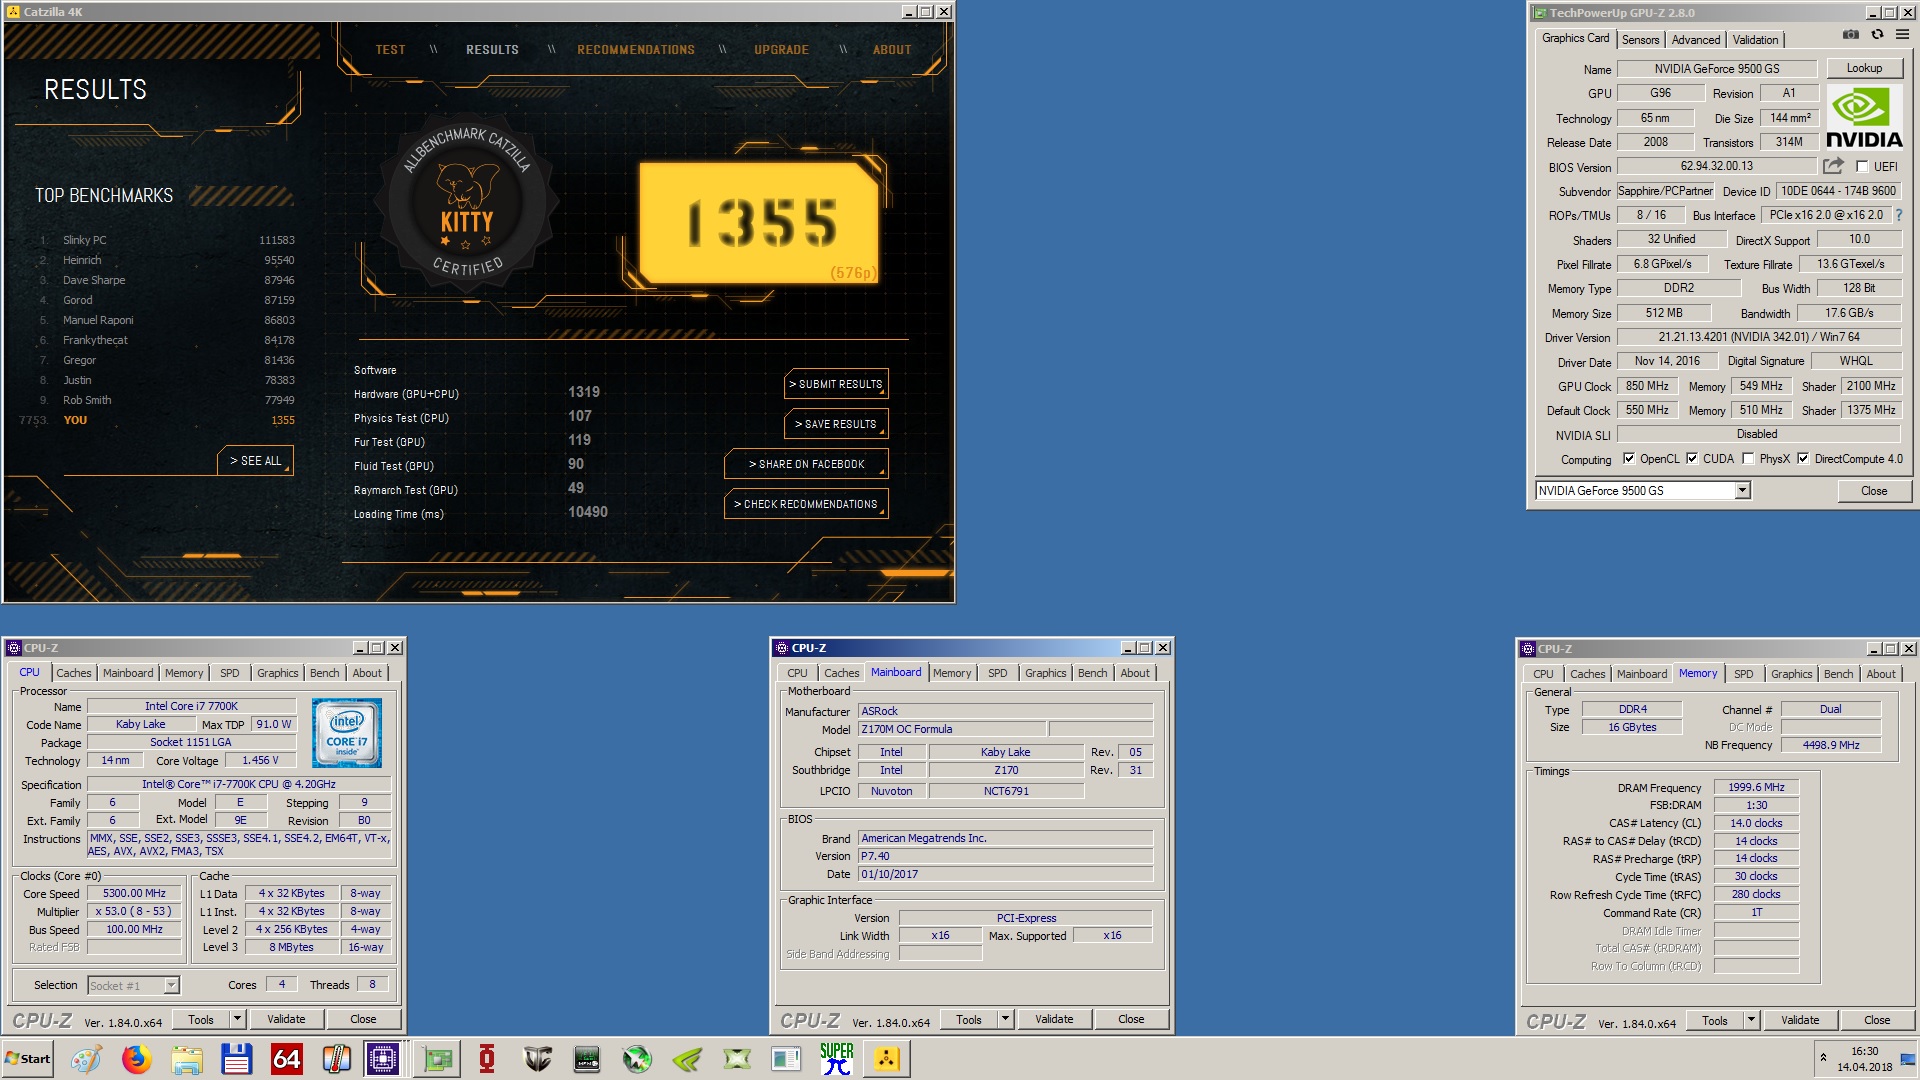Click the silver shield taskbar icon

coord(537,1059)
